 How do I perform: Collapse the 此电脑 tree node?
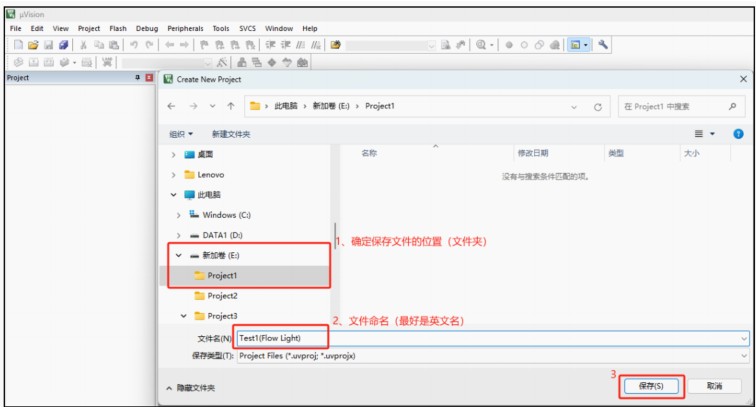coord(173,195)
